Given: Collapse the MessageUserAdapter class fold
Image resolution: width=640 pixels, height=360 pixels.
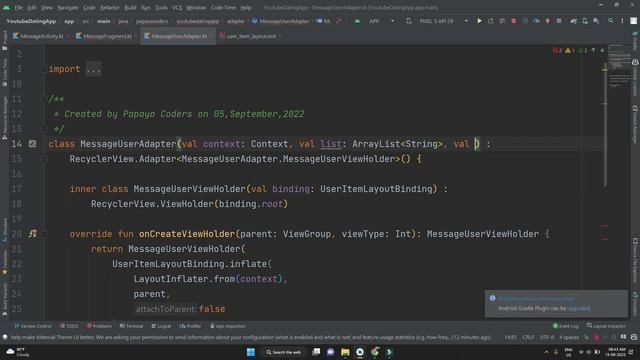Looking at the screenshot, I should 44,159.
